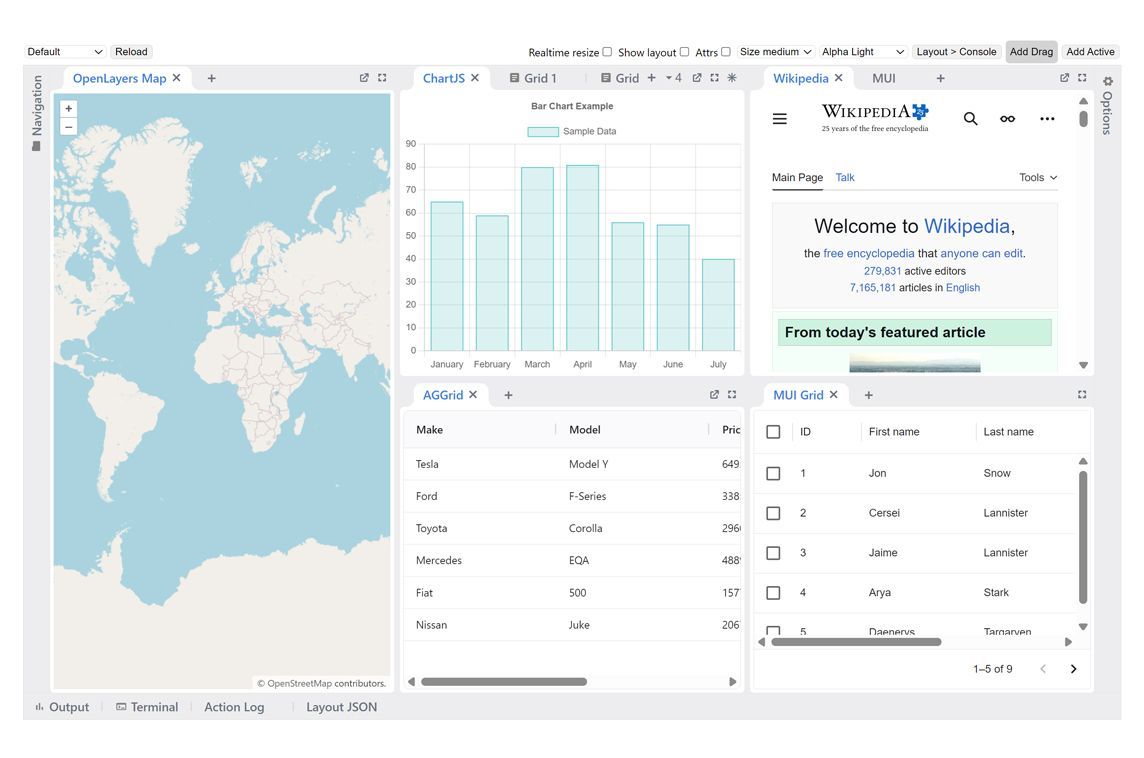
Task: Click the MUI Grid vertical scrollbar thumb
Action: tap(1083, 537)
